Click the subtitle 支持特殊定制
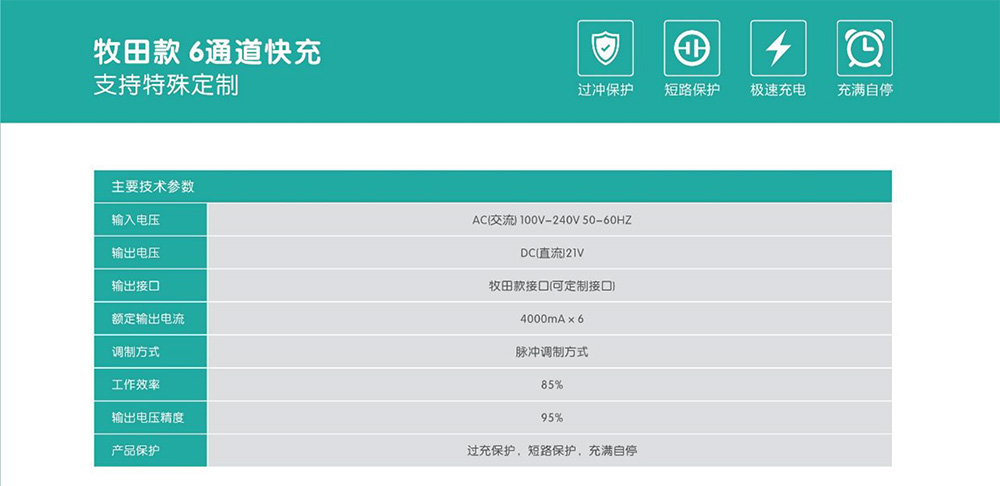 tap(166, 85)
